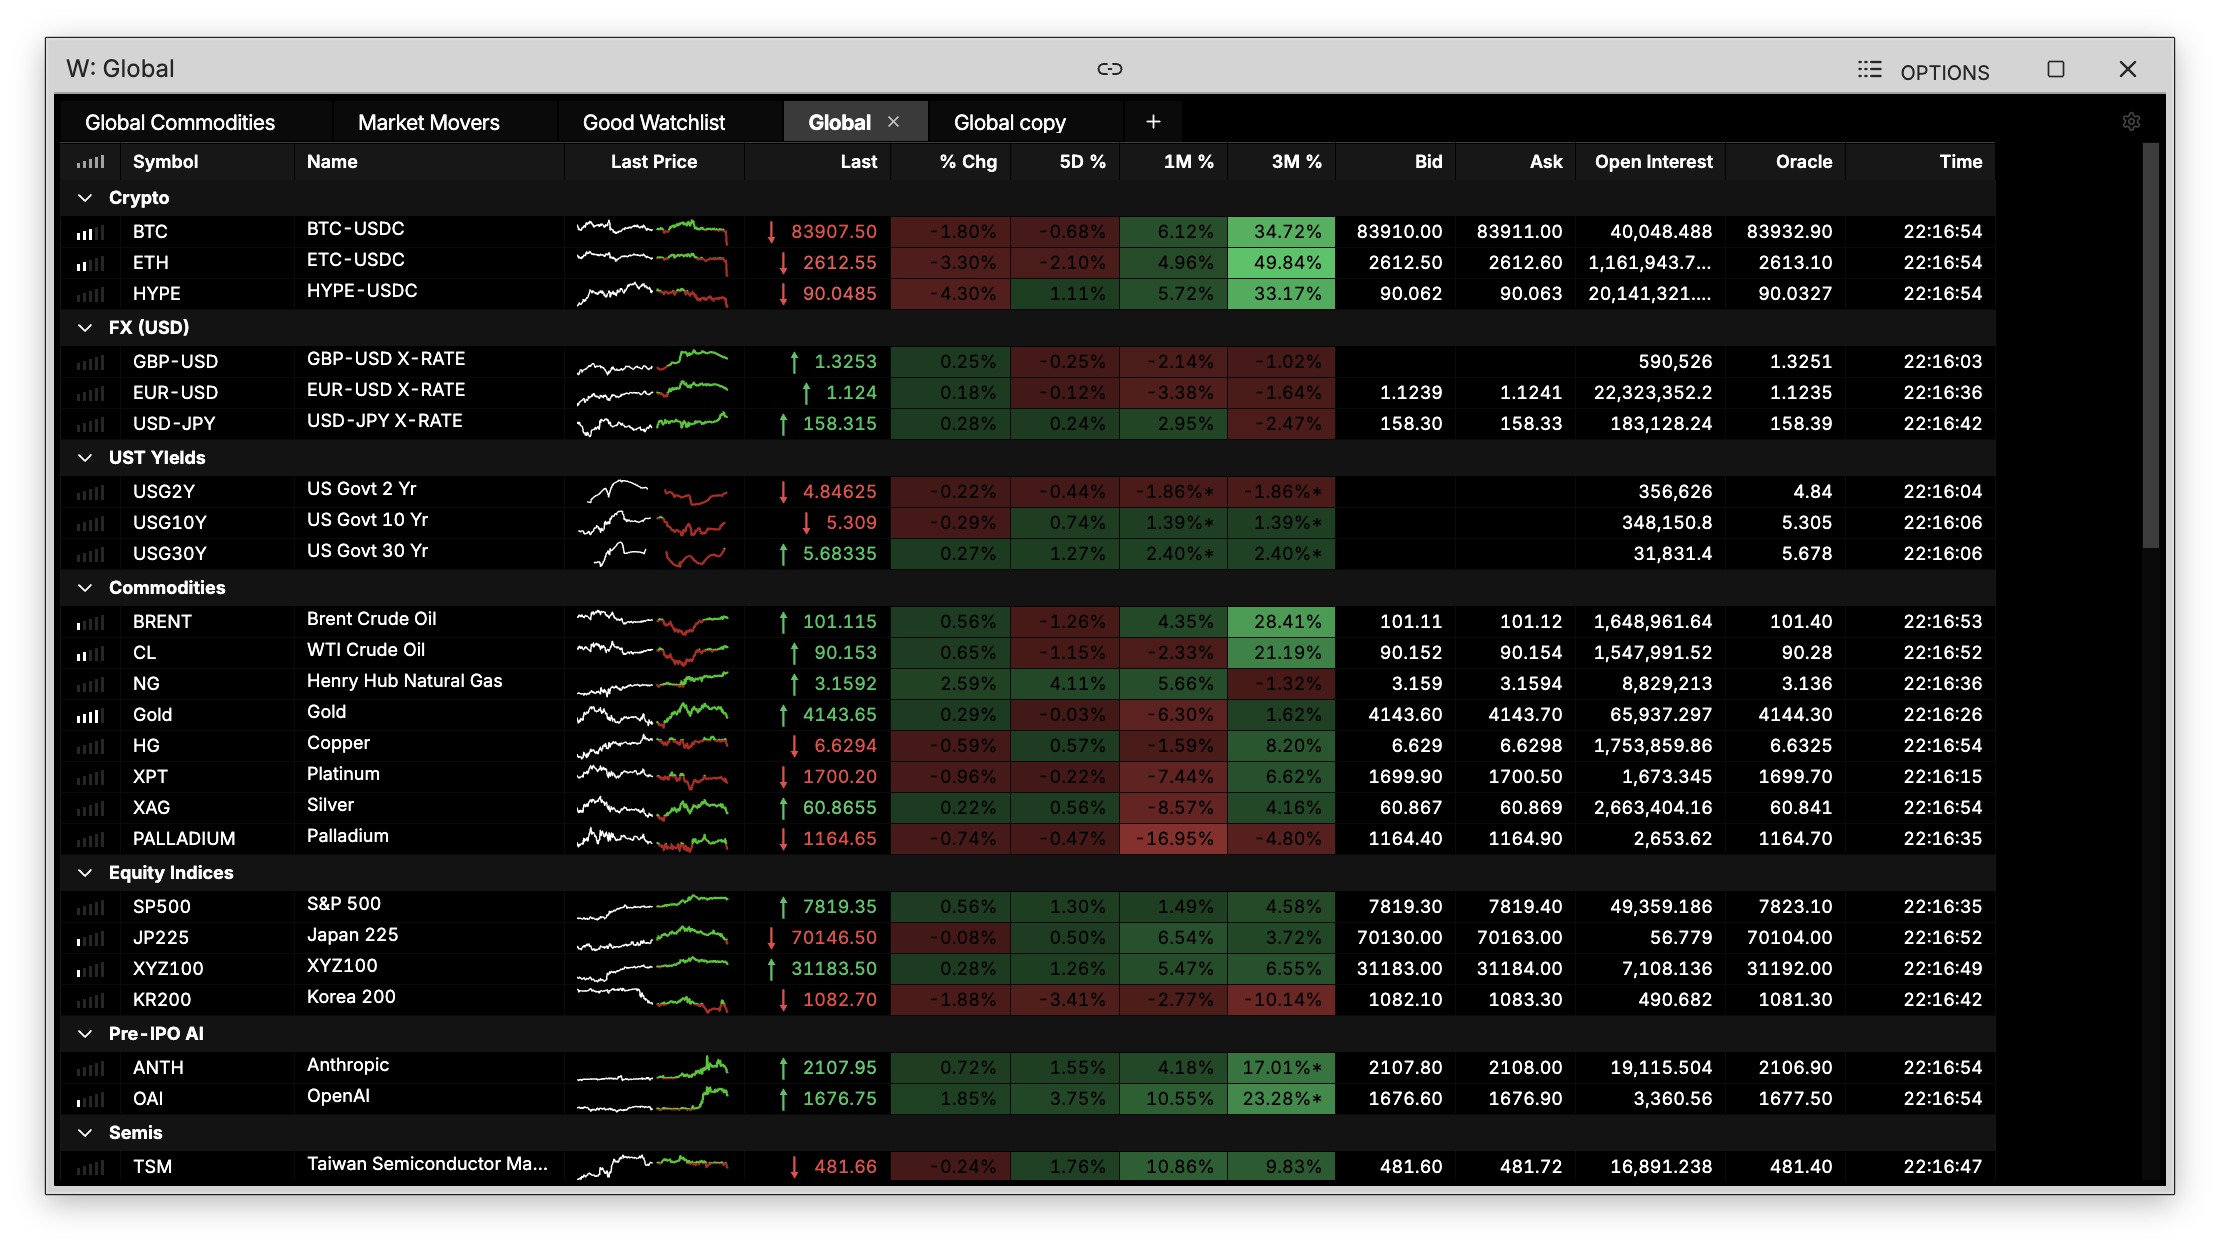Click OpenAI sparkline chart

point(652,1098)
